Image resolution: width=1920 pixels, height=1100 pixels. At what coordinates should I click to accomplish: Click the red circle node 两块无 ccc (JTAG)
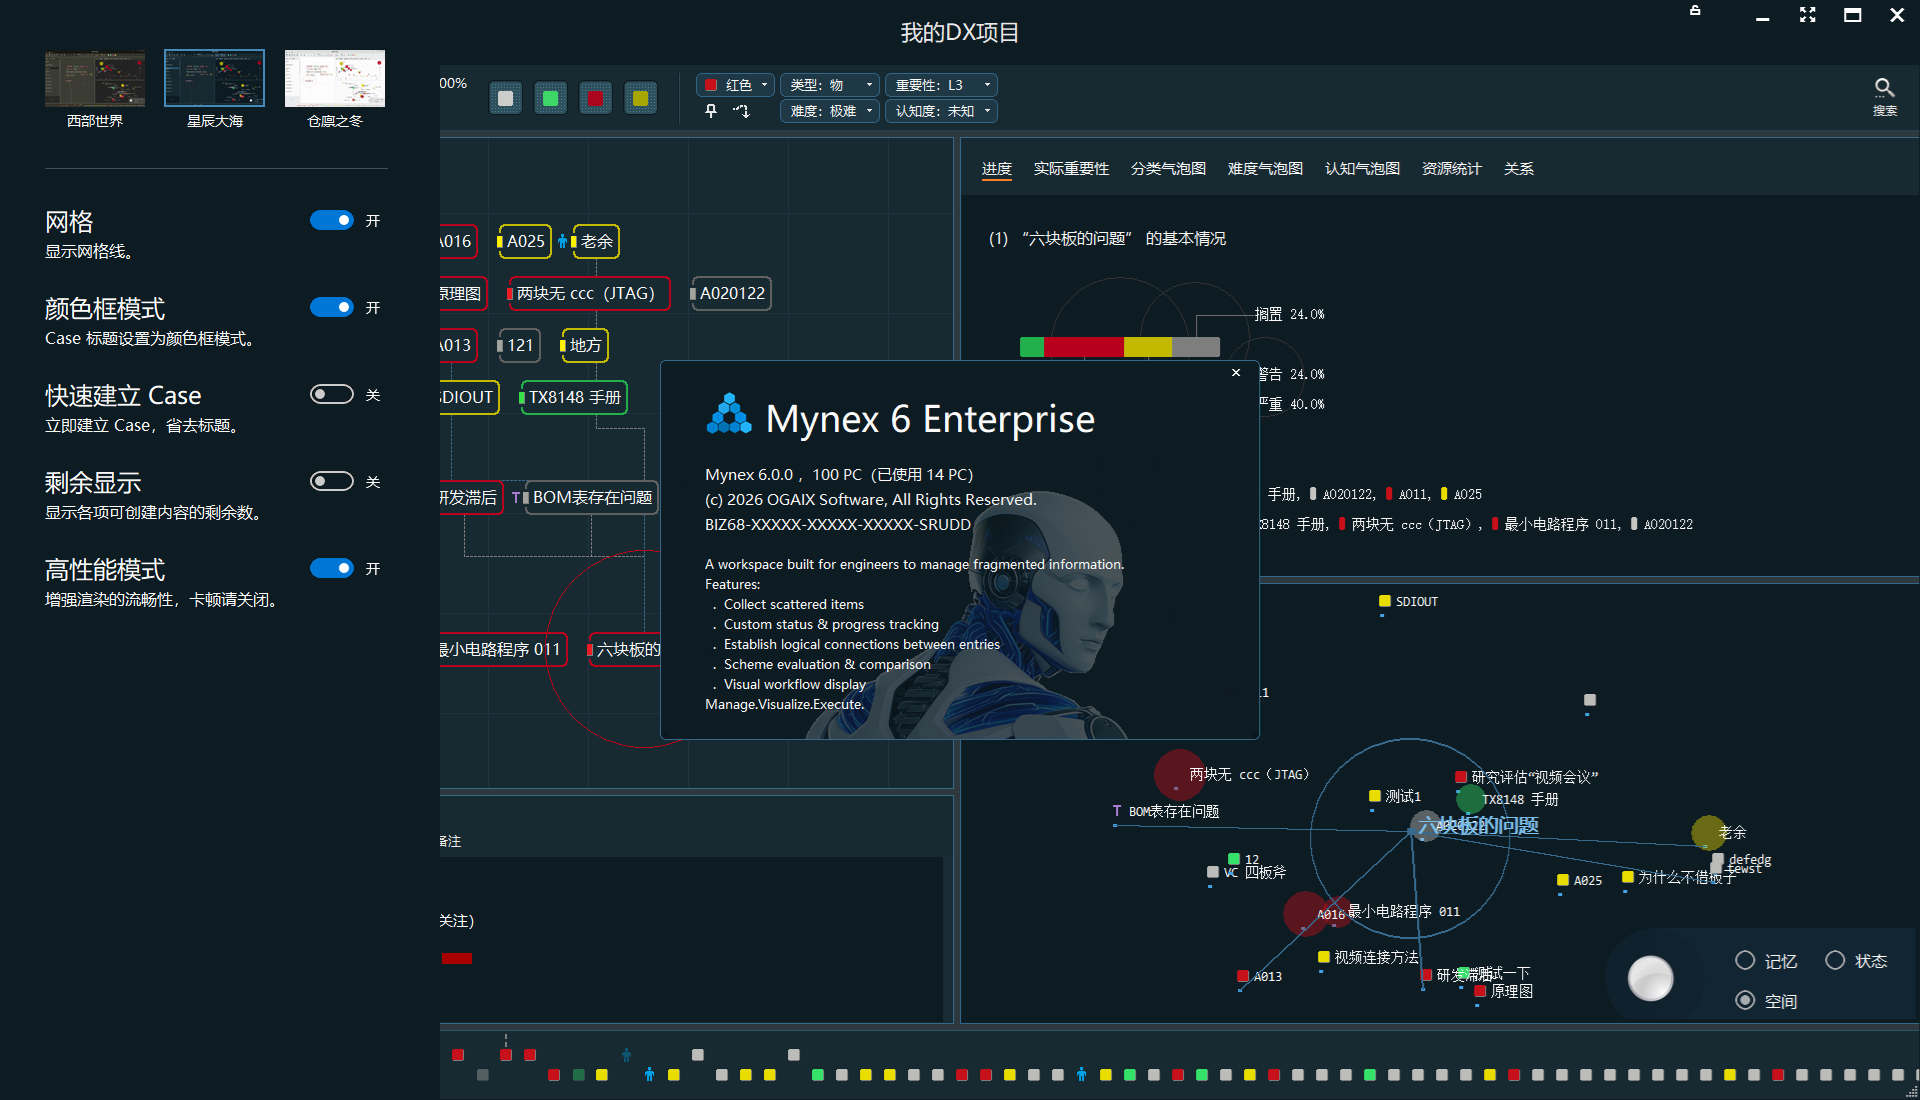click(1179, 774)
